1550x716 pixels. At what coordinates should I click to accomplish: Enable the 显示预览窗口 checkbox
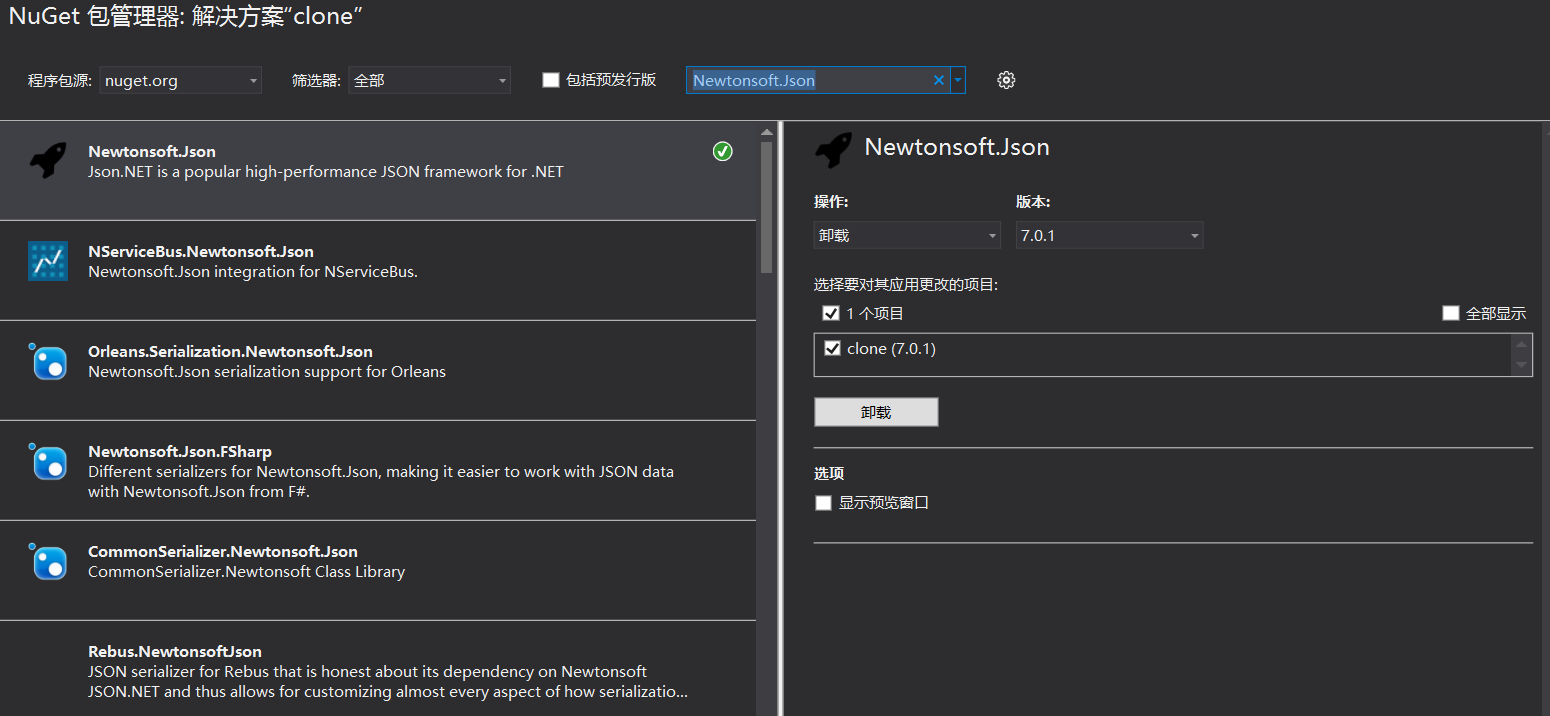(823, 503)
